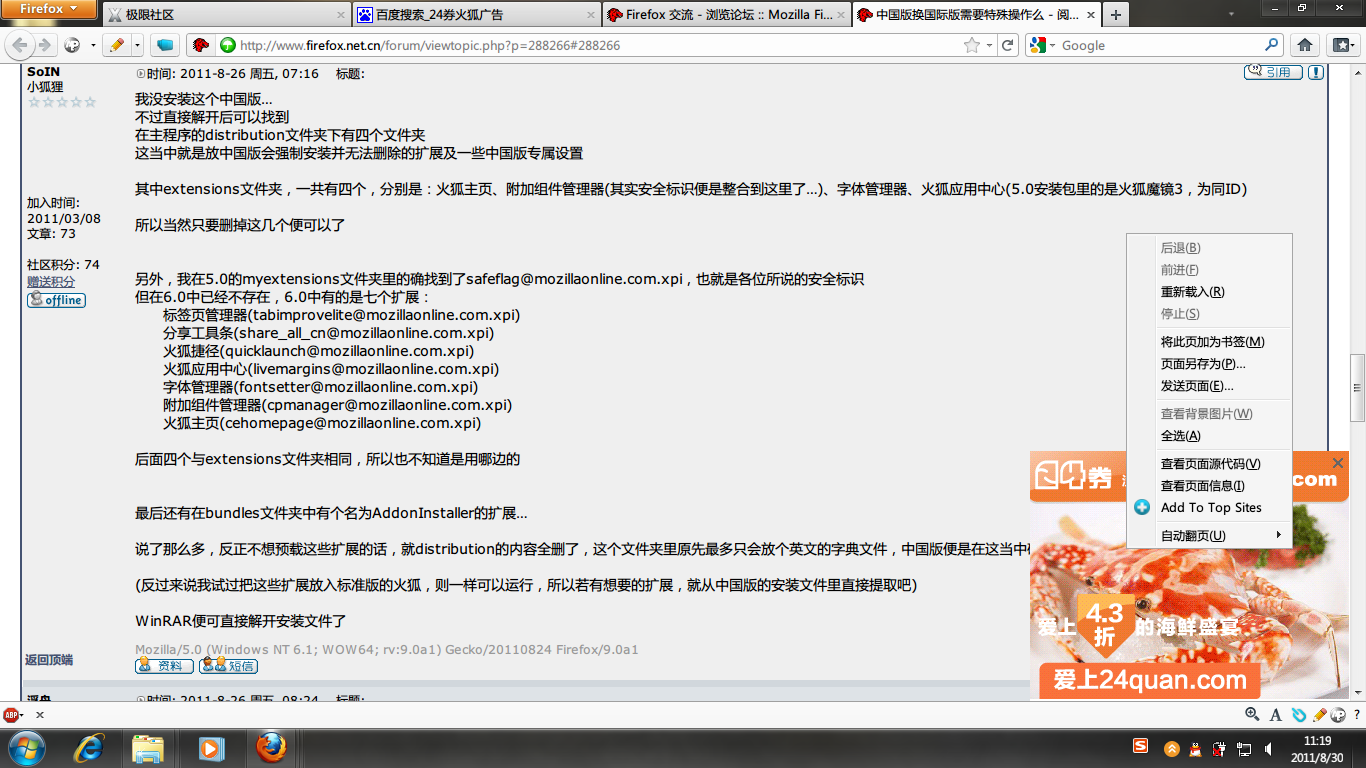
Task: Select 全选 in the context menu
Action: click(1209, 436)
